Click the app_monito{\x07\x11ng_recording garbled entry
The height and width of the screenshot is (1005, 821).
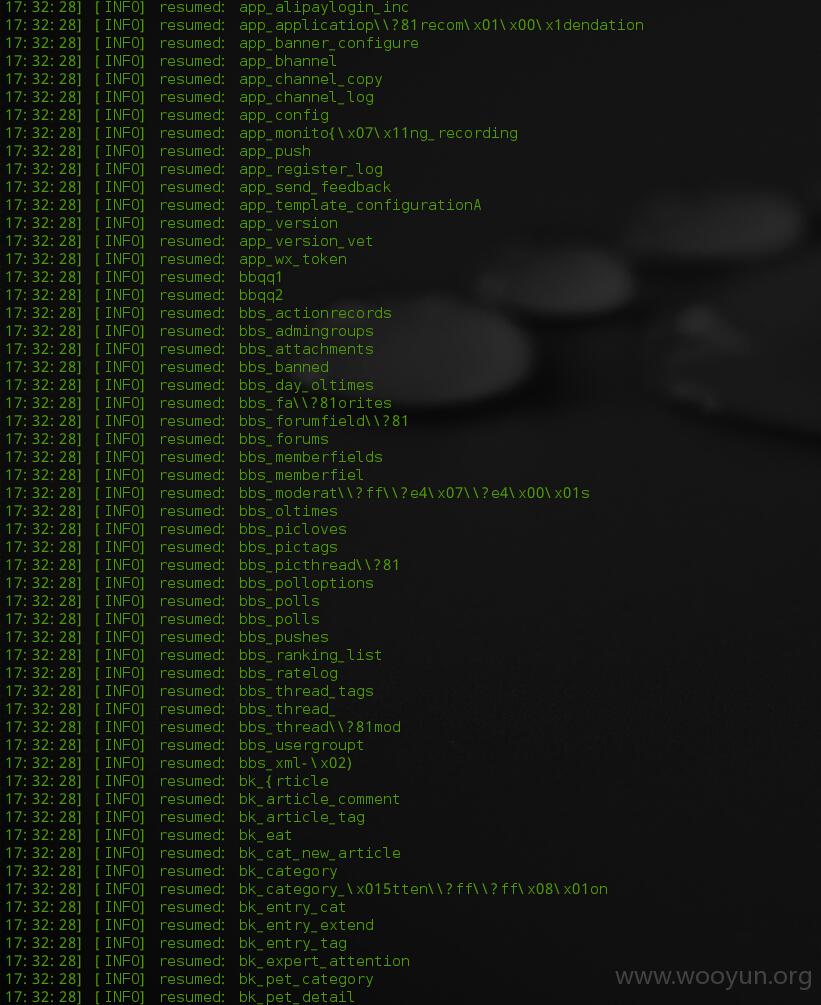pos(378,133)
